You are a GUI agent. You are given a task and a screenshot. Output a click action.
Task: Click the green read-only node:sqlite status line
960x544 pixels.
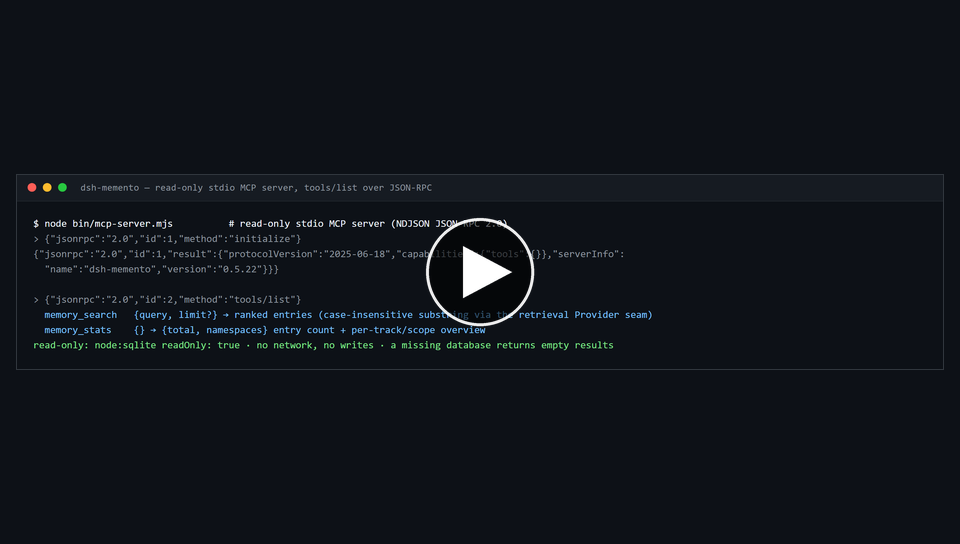[323, 346]
